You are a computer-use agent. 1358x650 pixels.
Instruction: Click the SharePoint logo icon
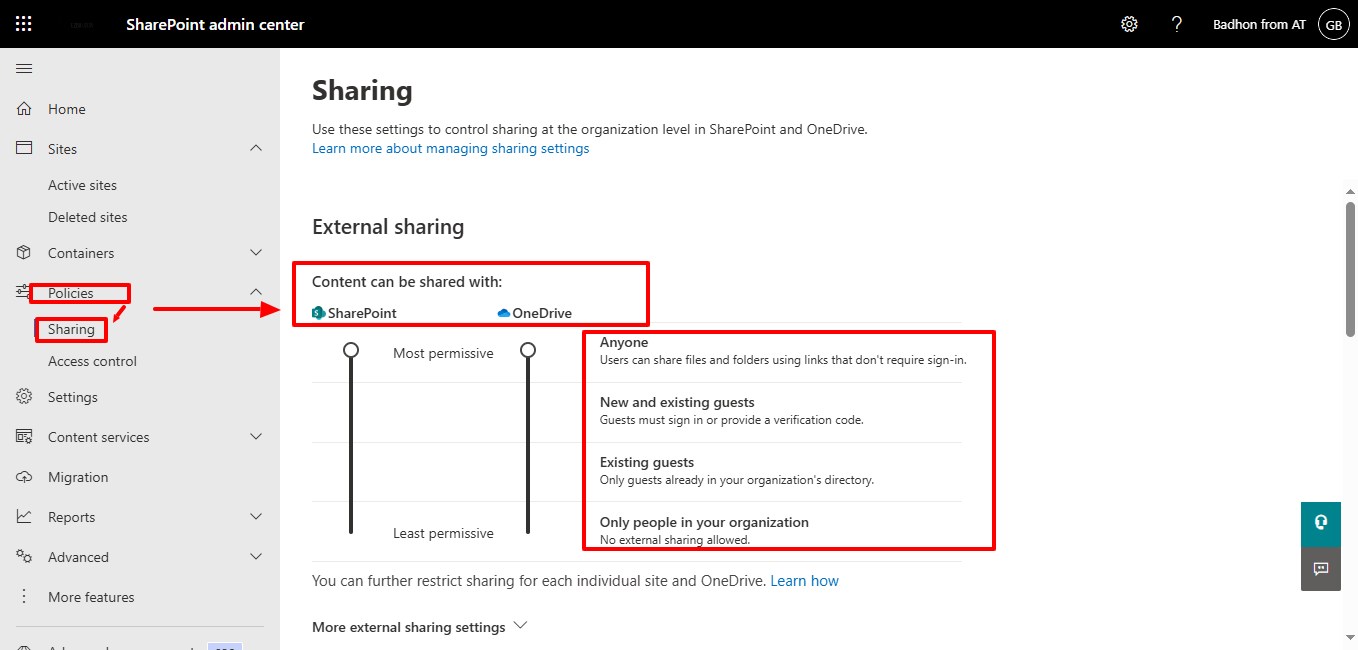coord(319,313)
